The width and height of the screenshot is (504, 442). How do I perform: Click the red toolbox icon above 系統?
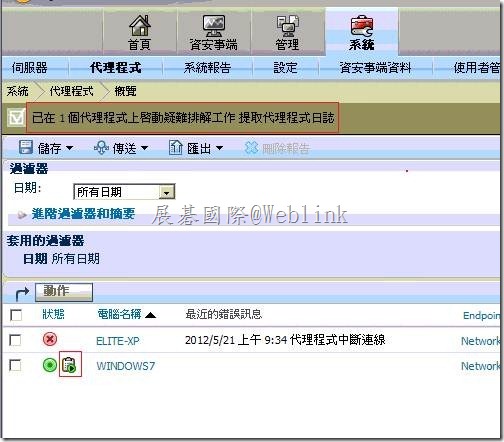[362, 25]
